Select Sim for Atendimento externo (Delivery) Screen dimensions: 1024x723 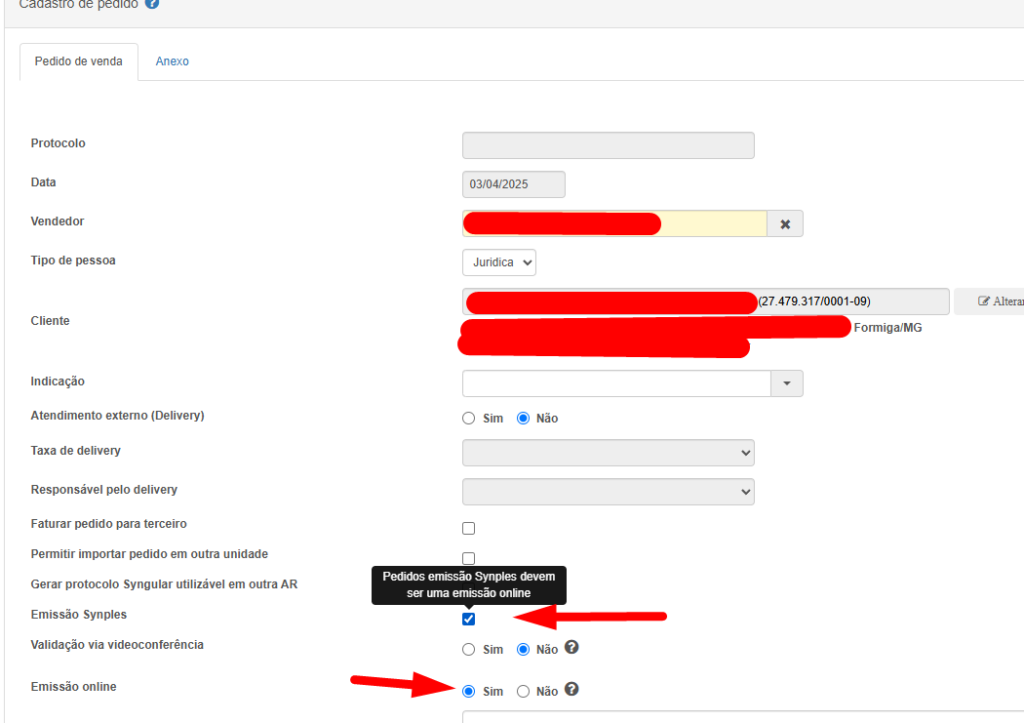(x=469, y=418)
